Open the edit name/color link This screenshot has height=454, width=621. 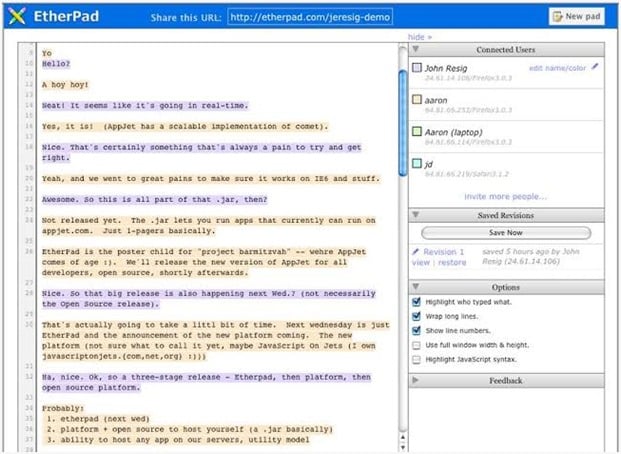(x=557, y=68)
